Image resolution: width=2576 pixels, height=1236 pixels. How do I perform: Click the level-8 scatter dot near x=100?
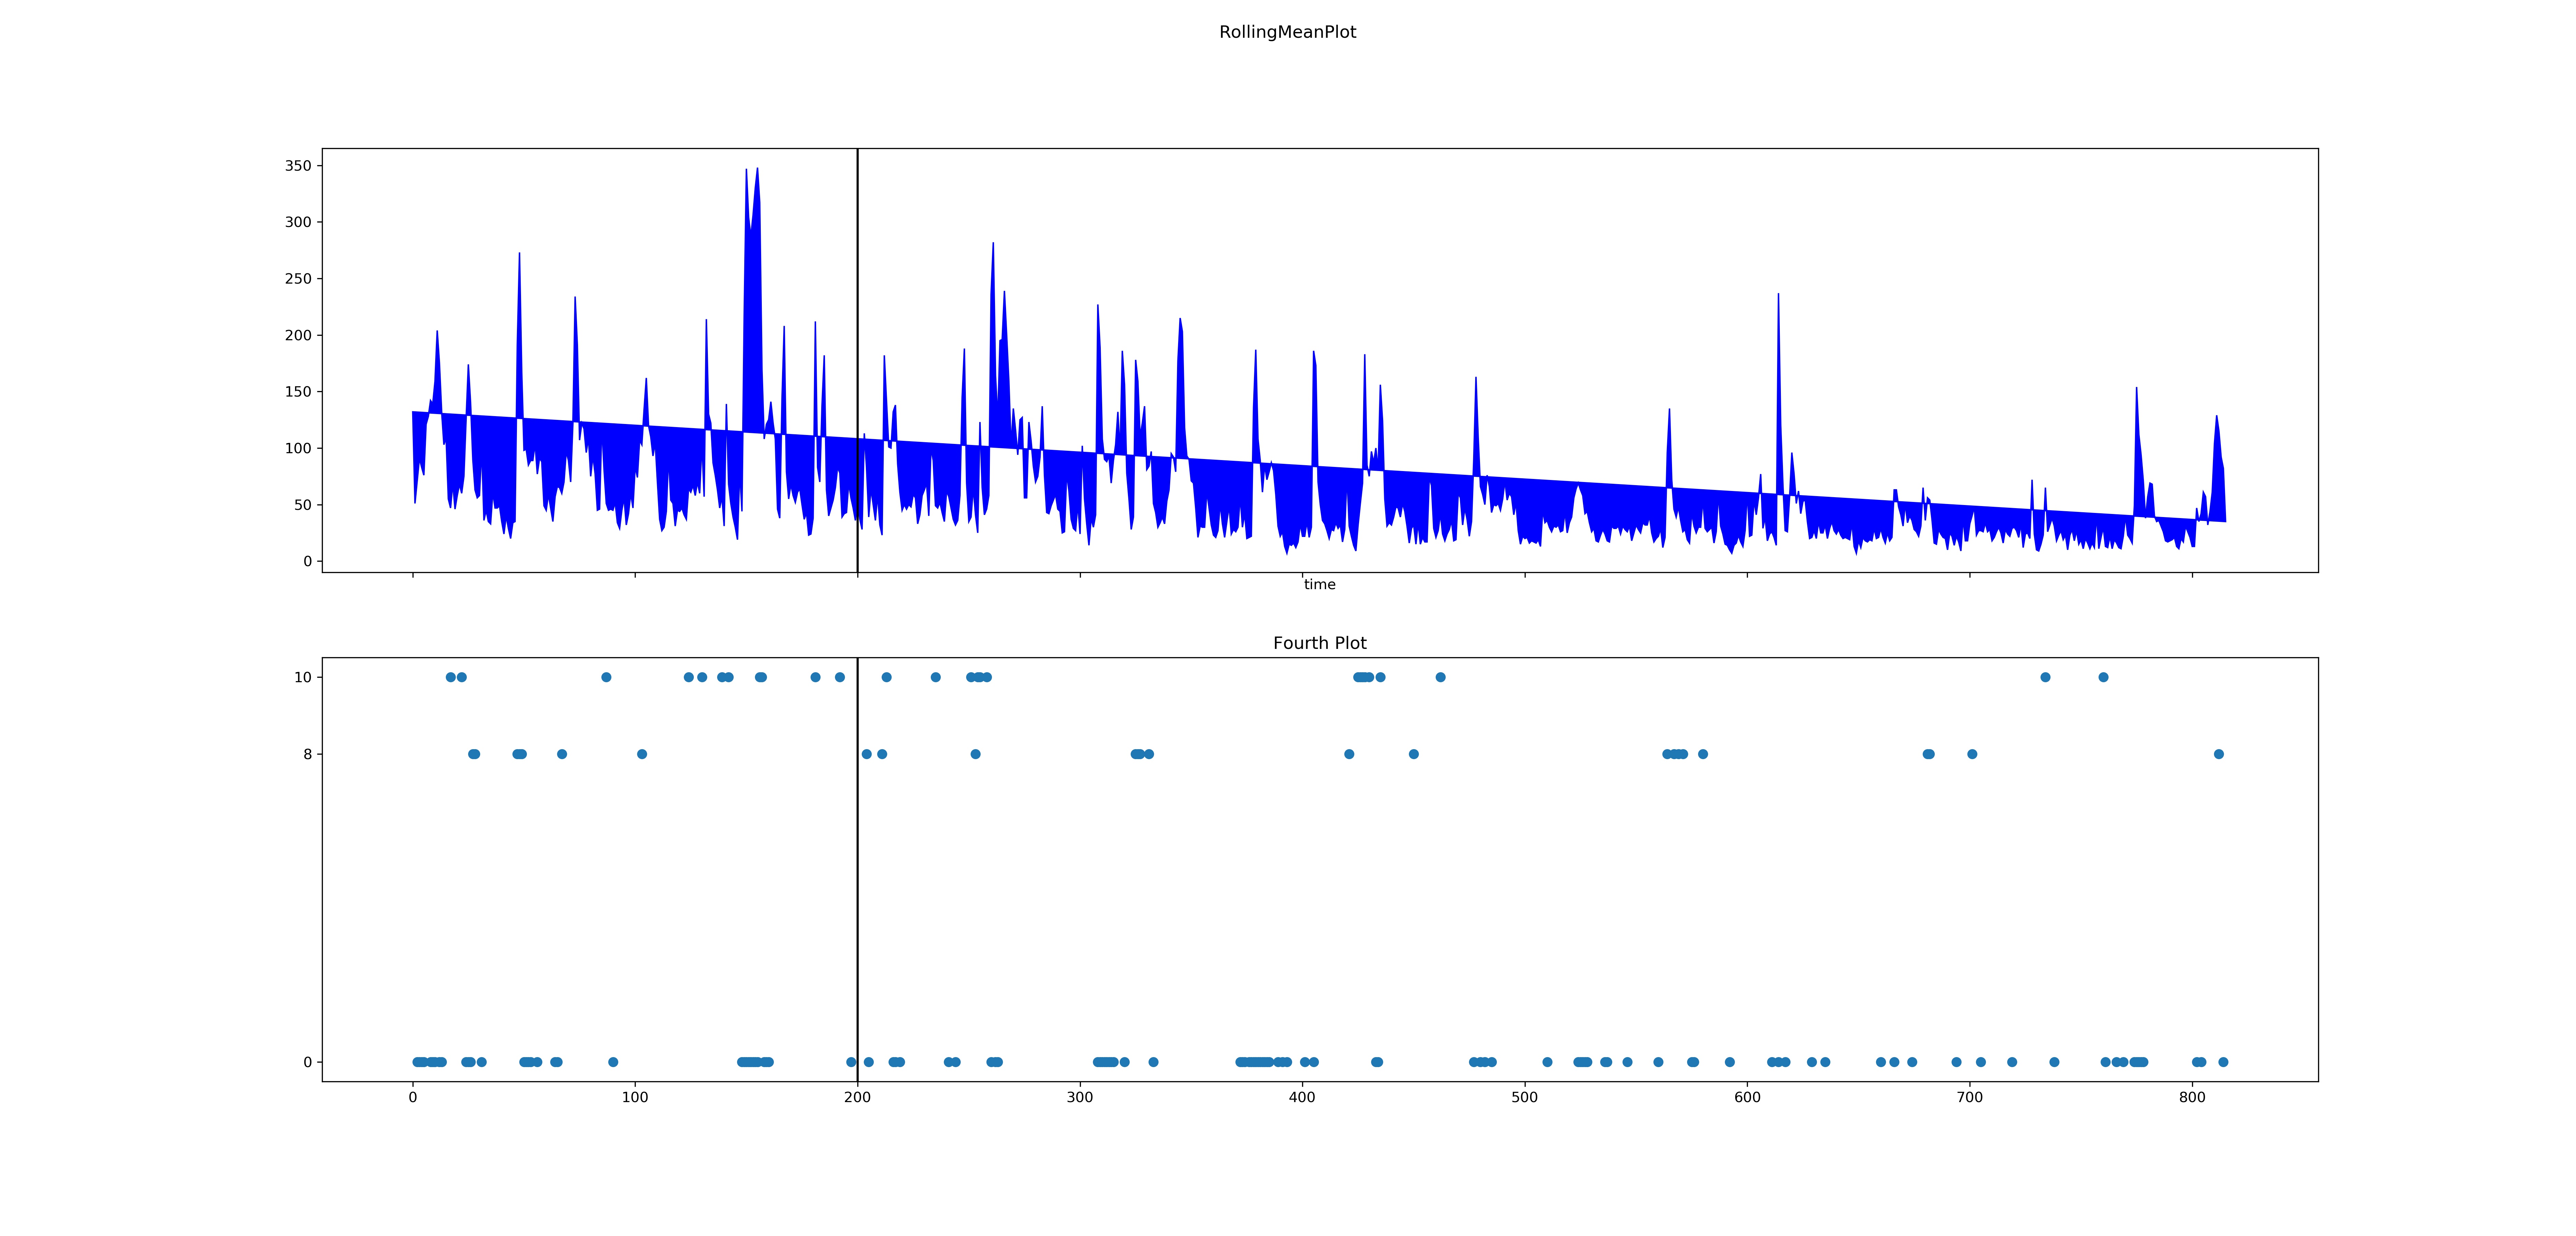click(642, 754)
